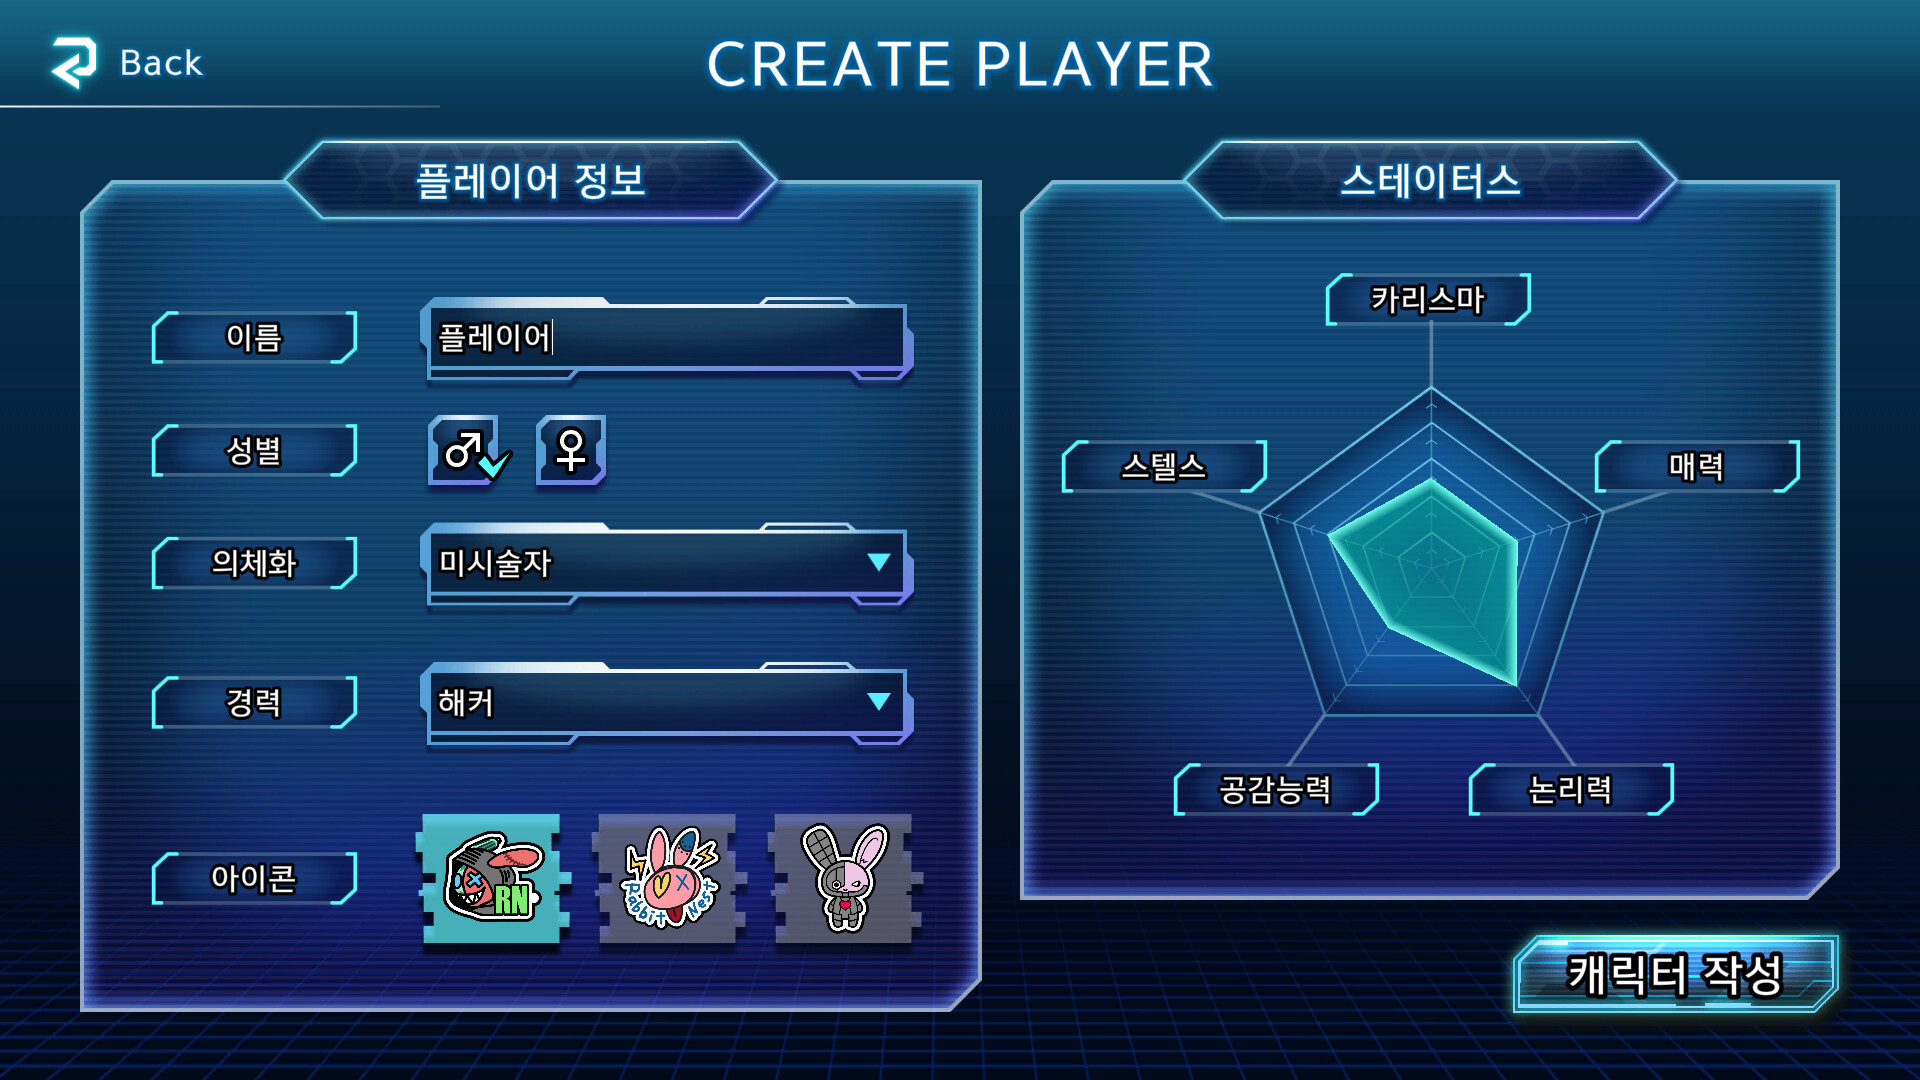This screenshot has width=1920, height=1080.
Task: Select the male gender symbol
Action: pos(464,450)
